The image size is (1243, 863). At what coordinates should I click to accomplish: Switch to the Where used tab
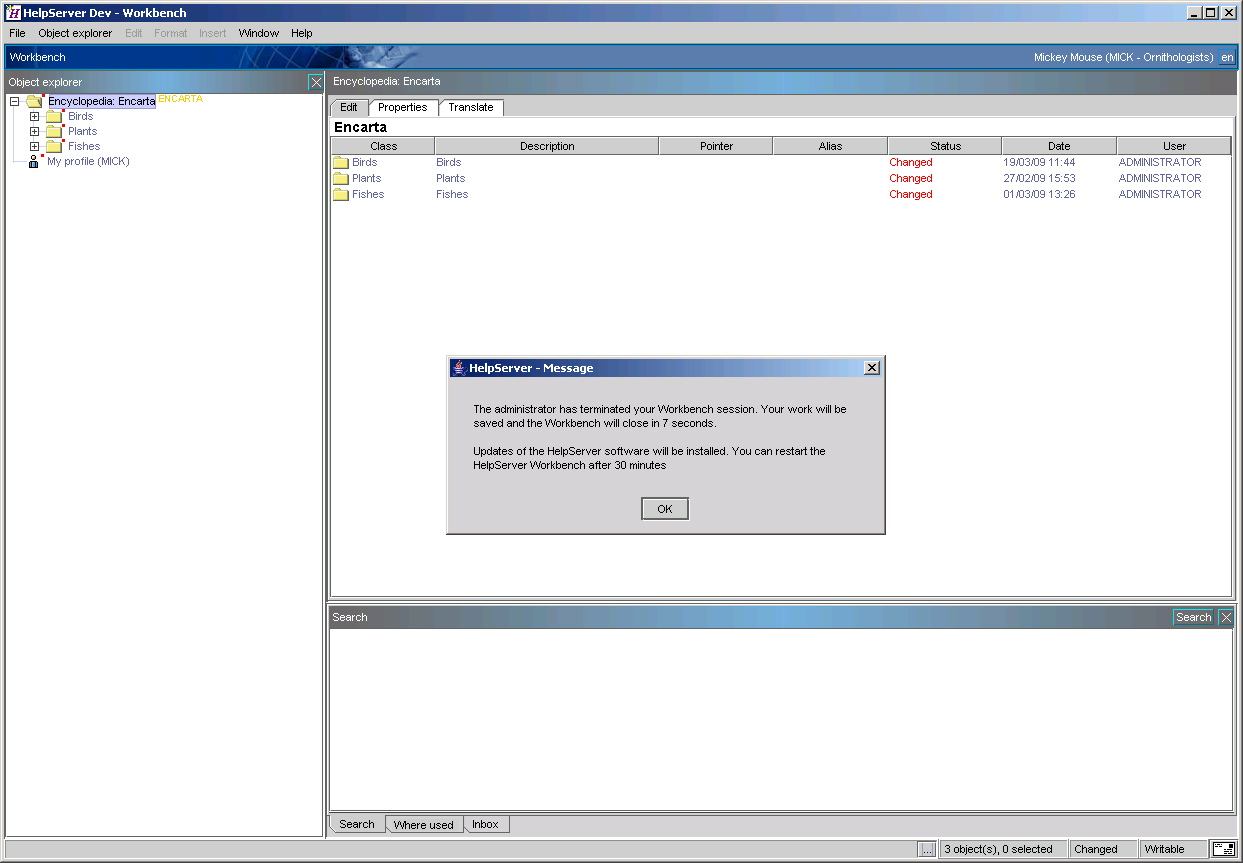click(x=424, y=824)
